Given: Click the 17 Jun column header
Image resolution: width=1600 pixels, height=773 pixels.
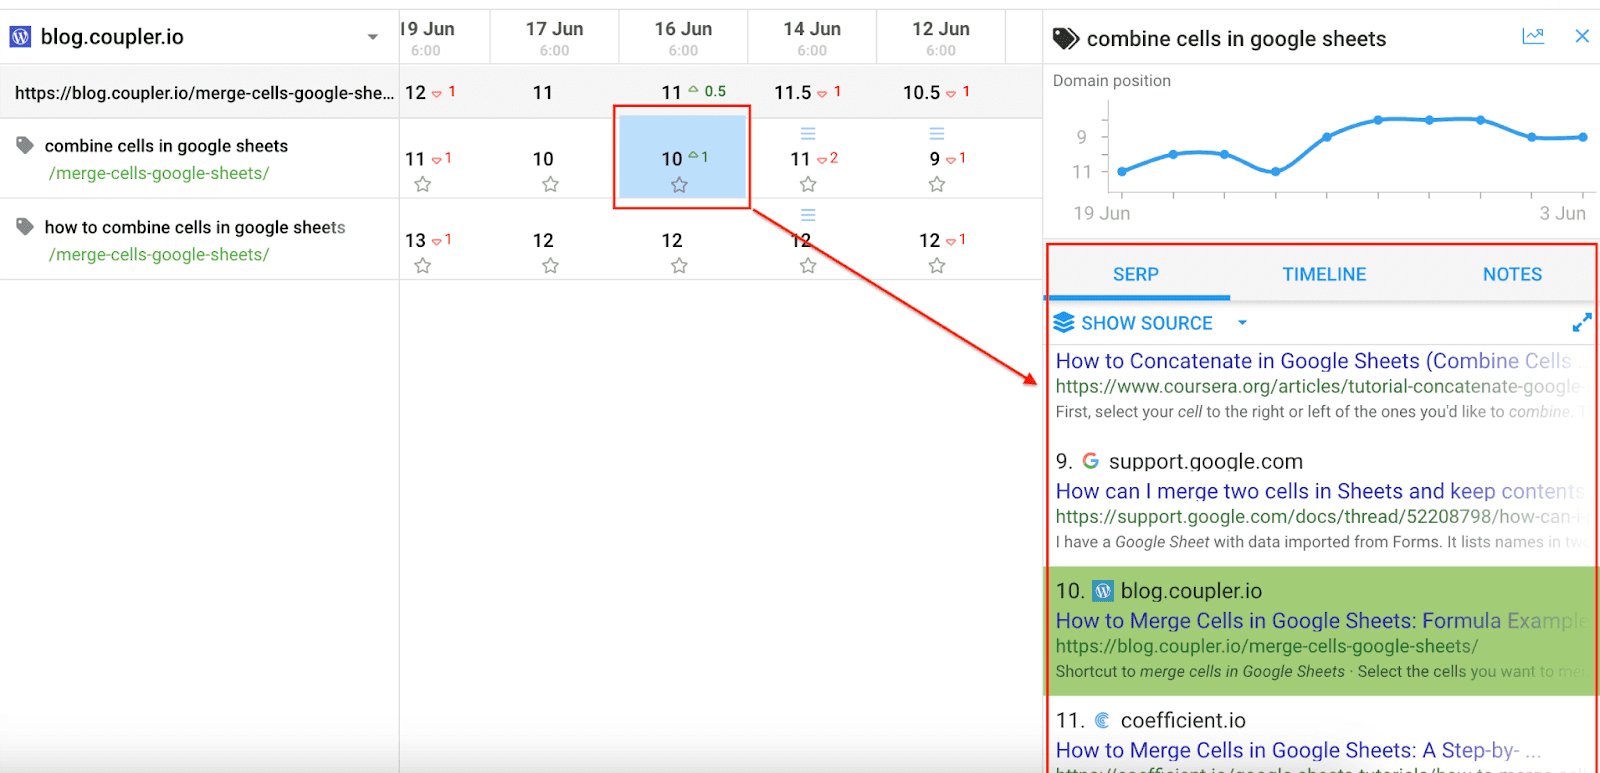Looking at the screenshot, I should (555, 38).
